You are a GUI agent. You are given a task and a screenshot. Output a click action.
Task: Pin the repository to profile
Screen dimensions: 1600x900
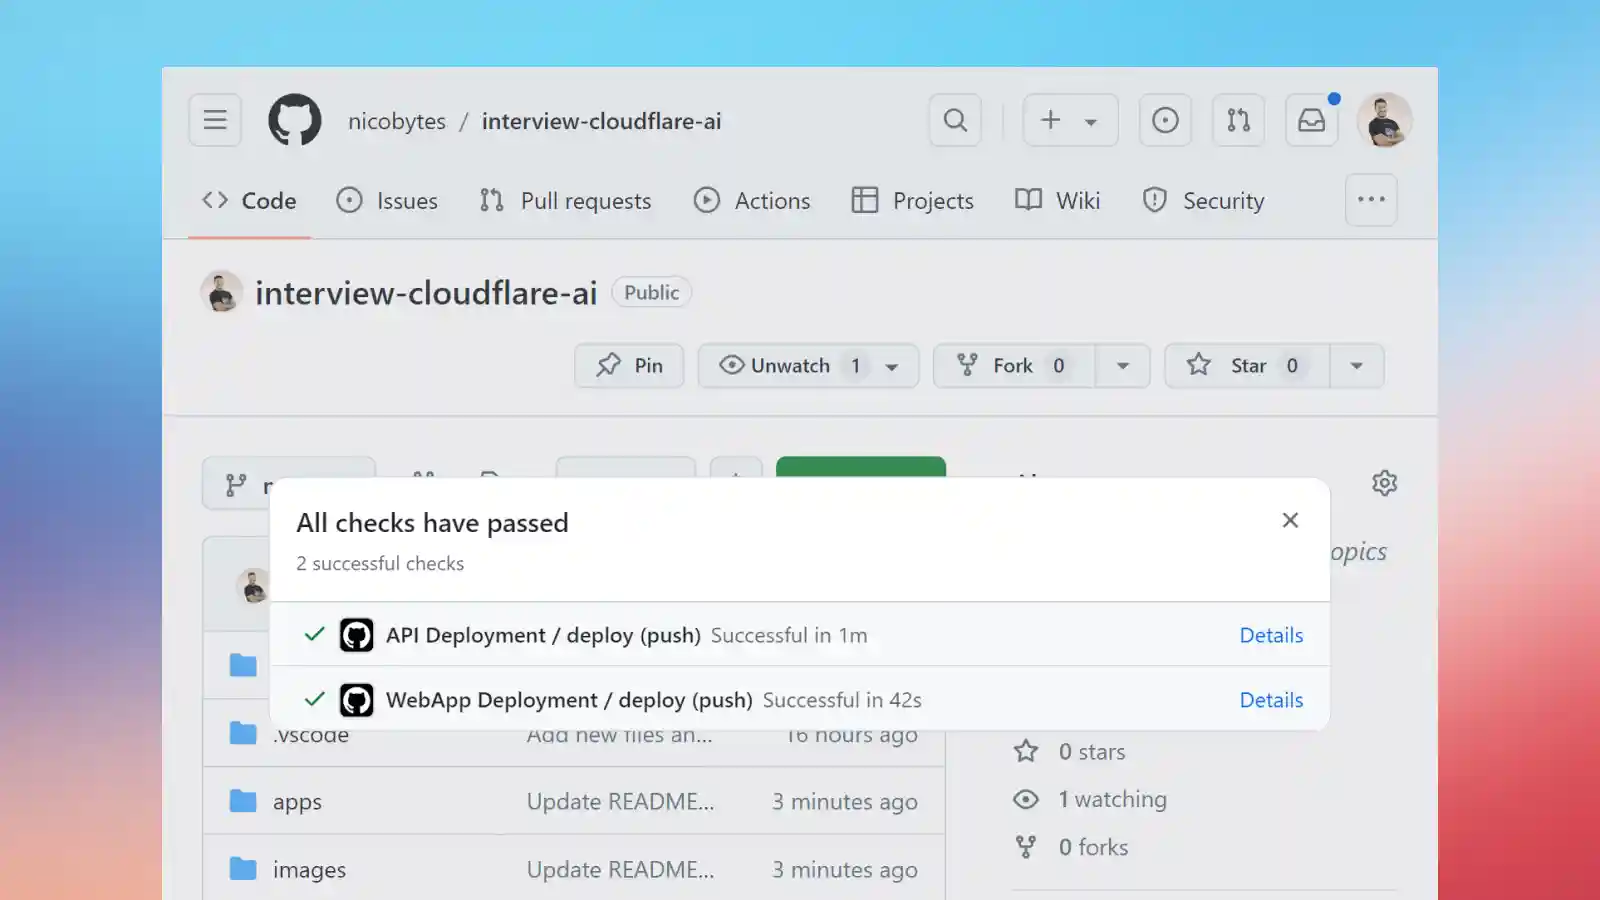pos(629,366)
